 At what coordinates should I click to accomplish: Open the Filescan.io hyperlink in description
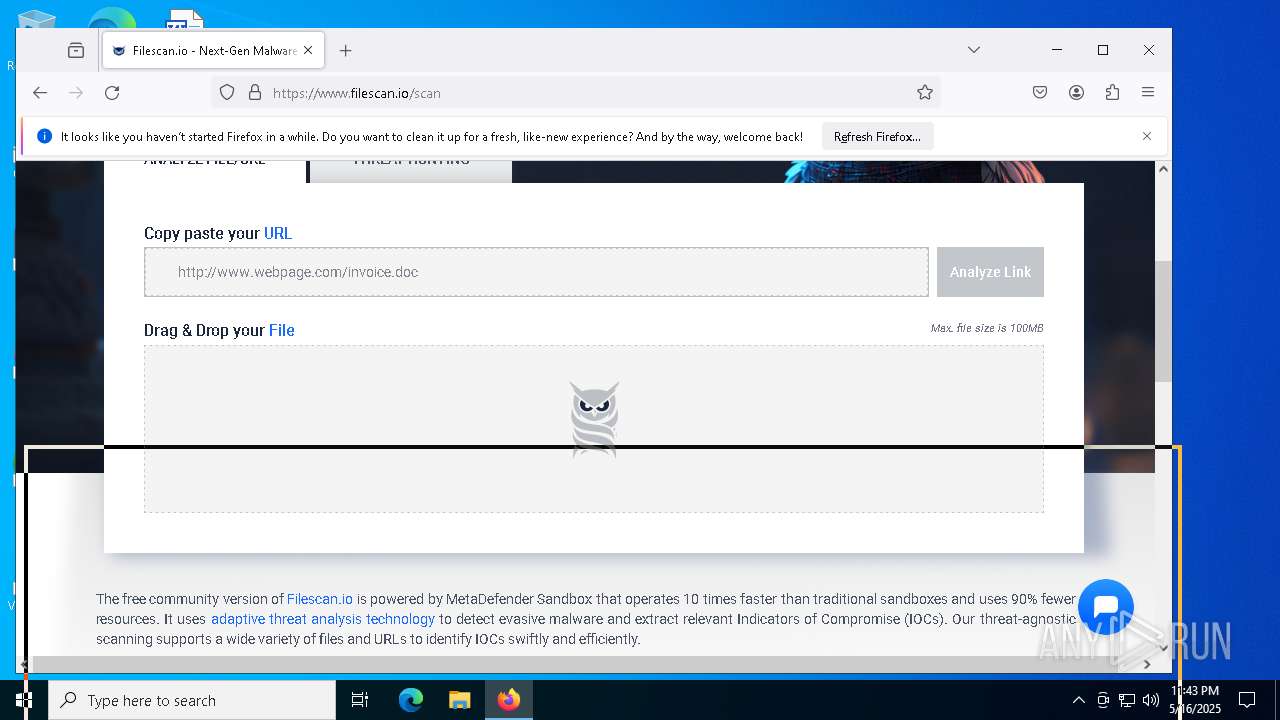pyautogui.click(x=320, y=599)
